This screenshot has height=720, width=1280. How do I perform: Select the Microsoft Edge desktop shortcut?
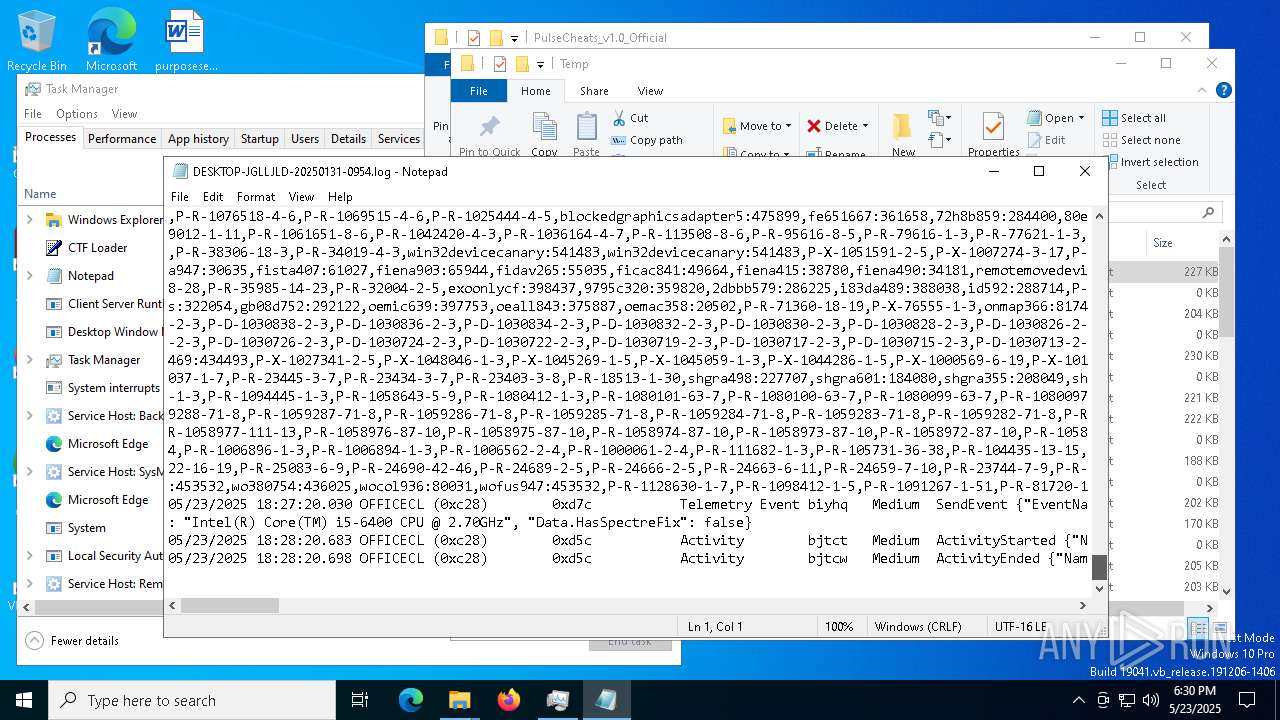click(111, 40)
